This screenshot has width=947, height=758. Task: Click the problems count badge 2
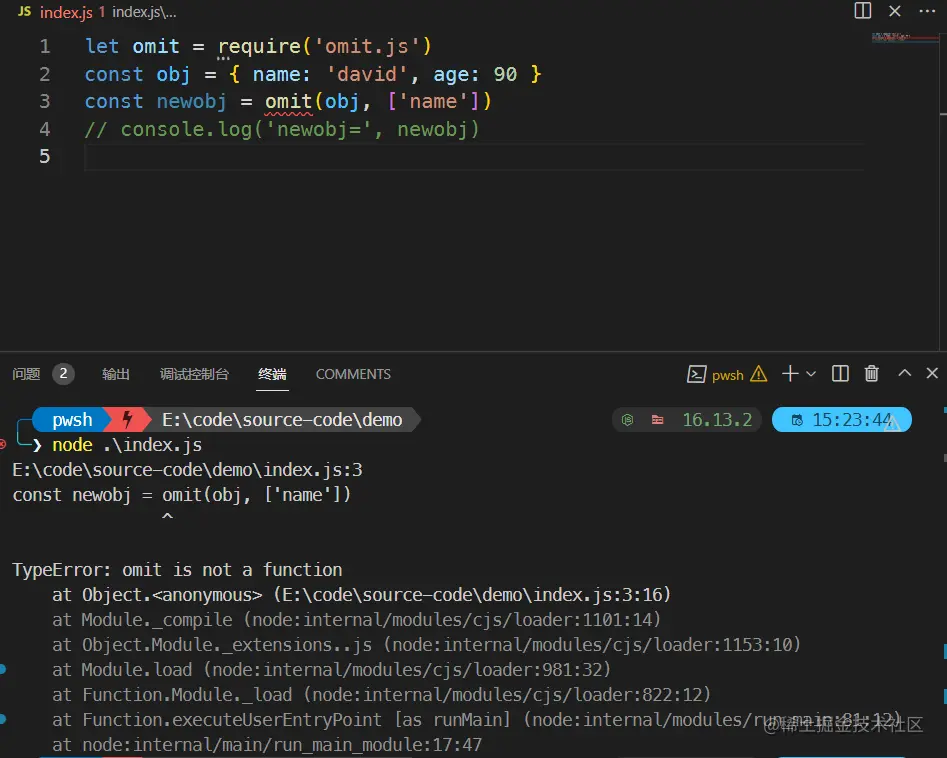63,374
